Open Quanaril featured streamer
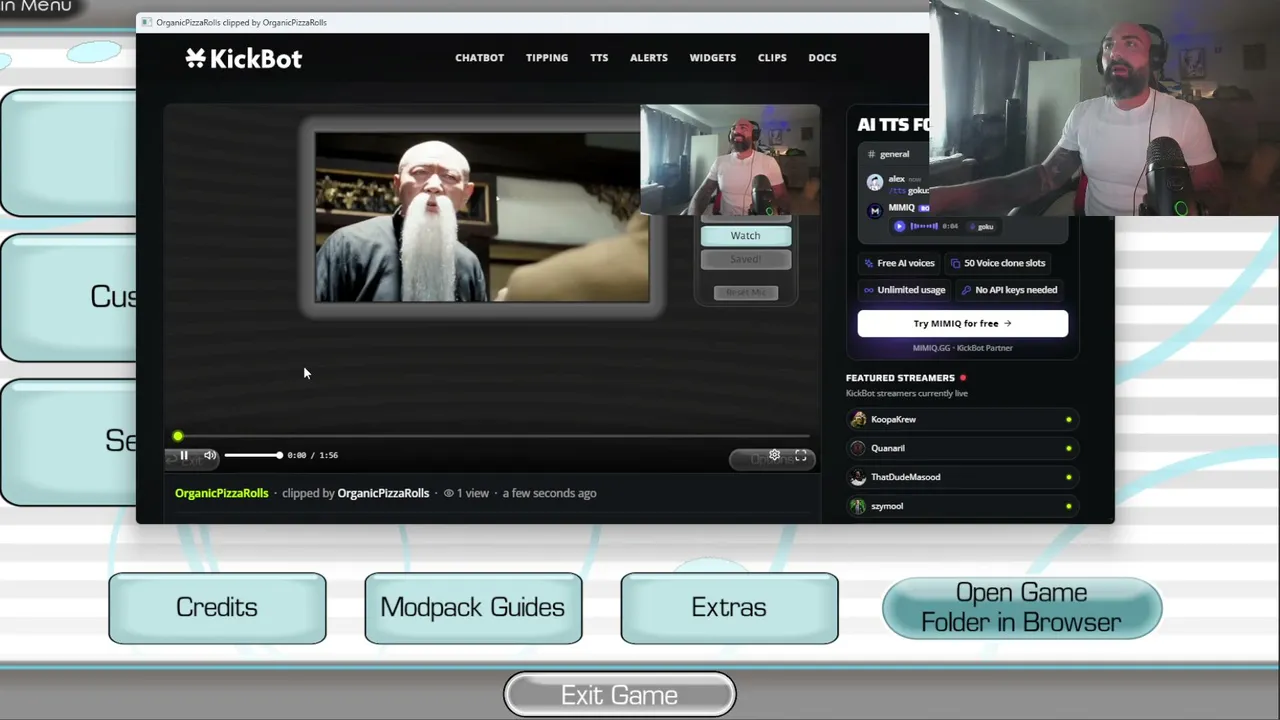Viewport: 1280px width, 720px height. [962, 448]
